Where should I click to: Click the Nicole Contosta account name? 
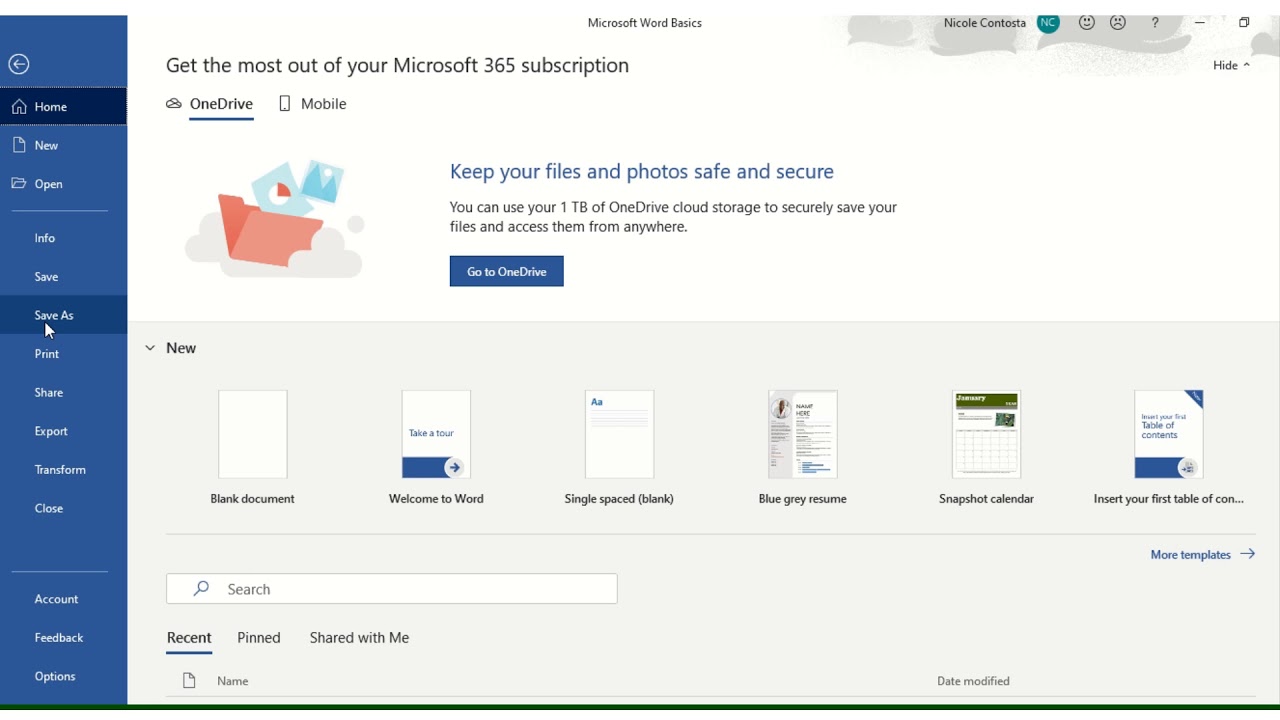(x=985, y=23)
